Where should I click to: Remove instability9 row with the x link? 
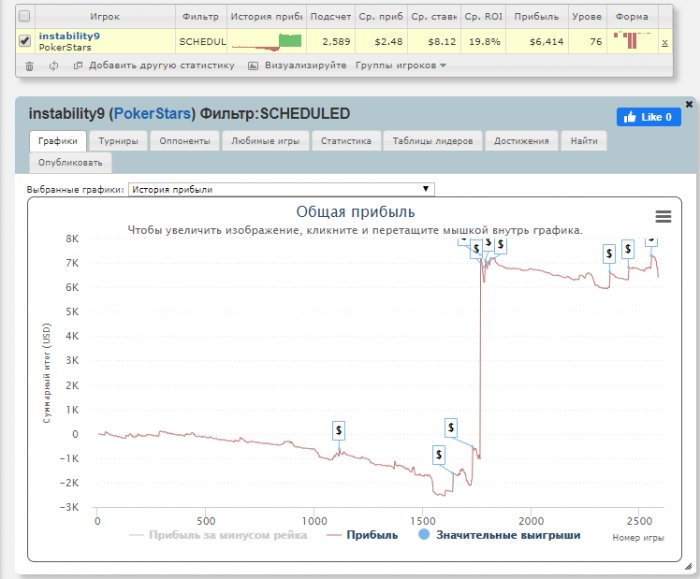coord(665,42)
